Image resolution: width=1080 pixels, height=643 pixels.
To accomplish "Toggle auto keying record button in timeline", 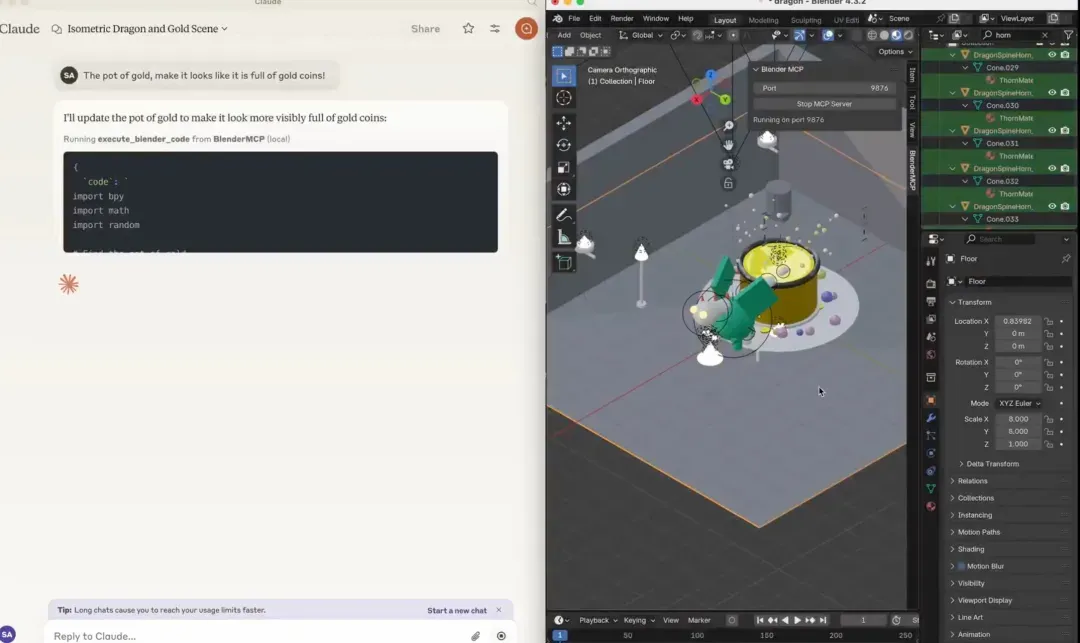I will click(731, 620).
